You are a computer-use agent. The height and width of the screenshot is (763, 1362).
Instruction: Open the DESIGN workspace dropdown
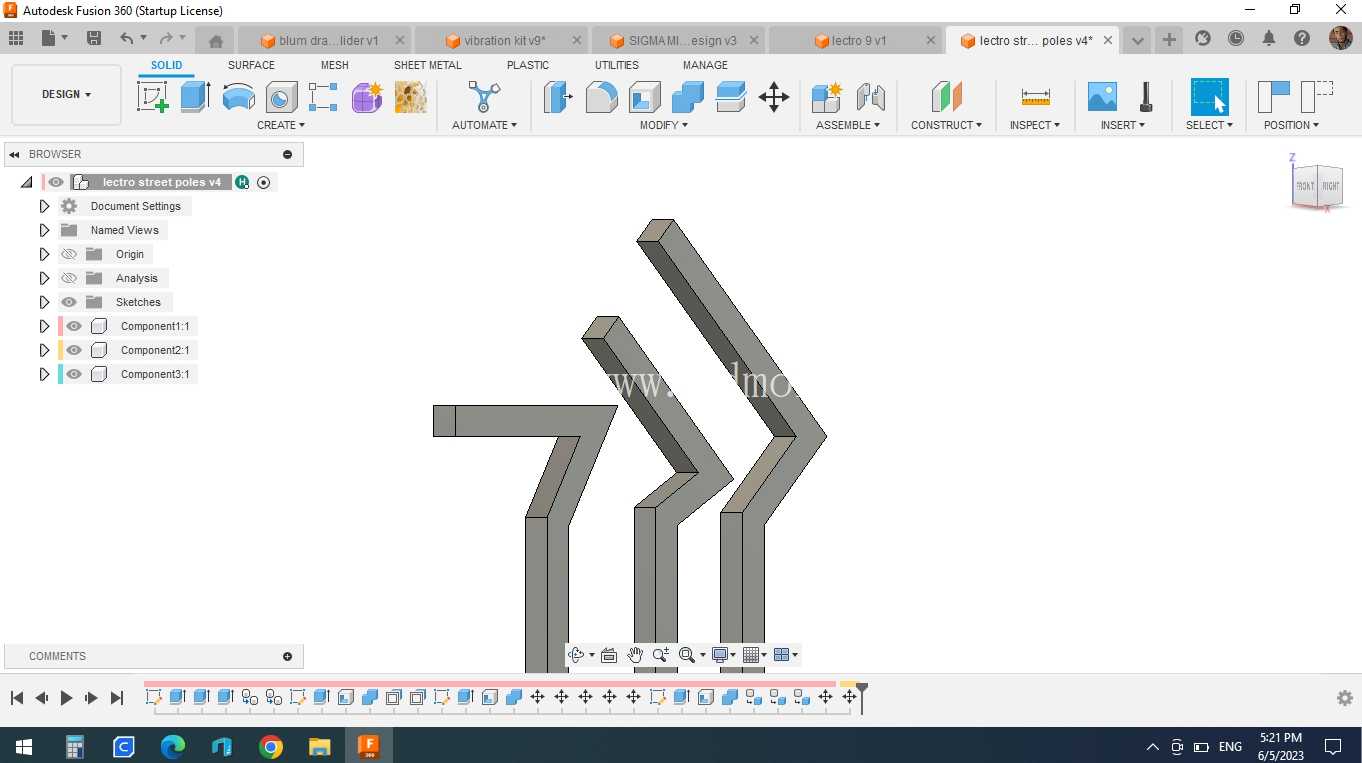click(66, 94)
